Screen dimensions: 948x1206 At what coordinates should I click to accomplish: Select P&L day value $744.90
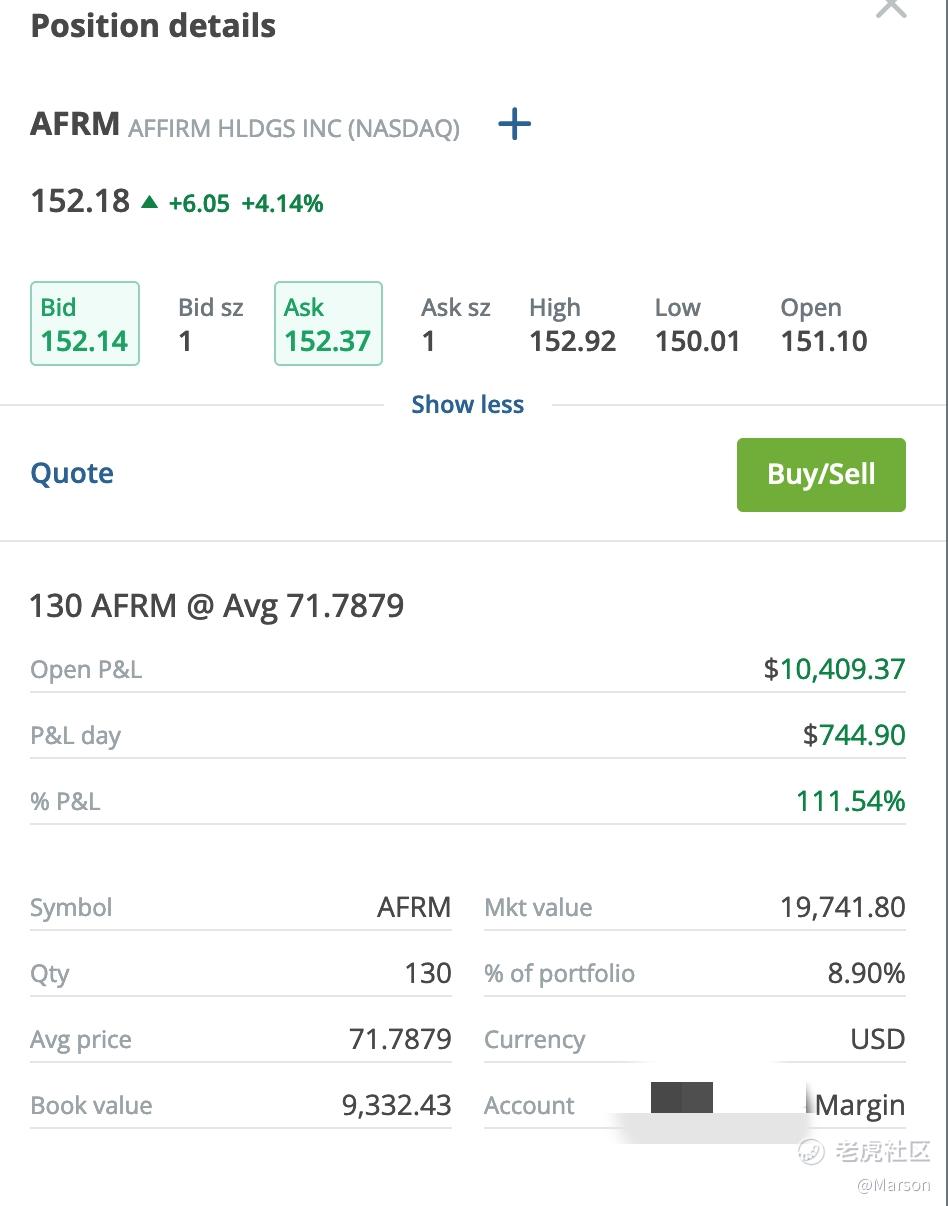854,735
